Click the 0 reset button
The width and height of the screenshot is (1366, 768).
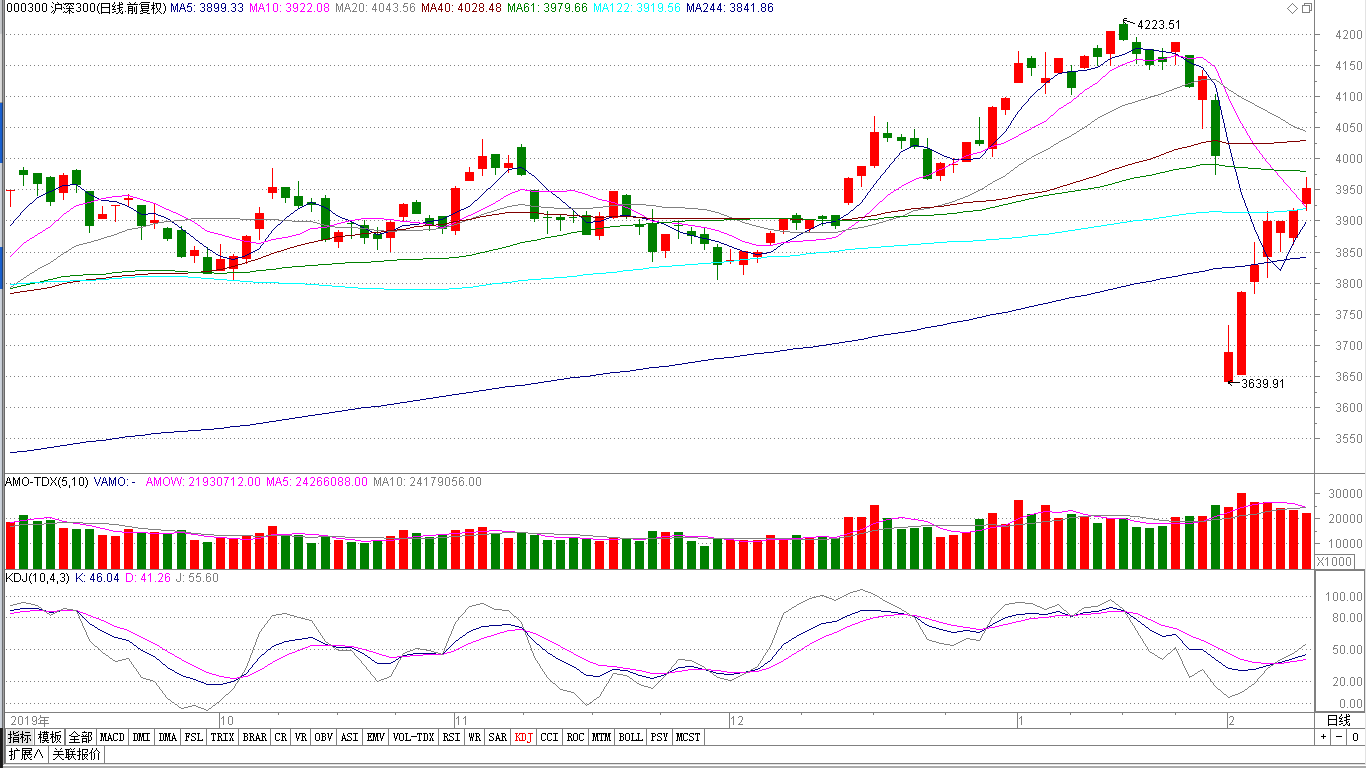click(x=1355, y=737)
